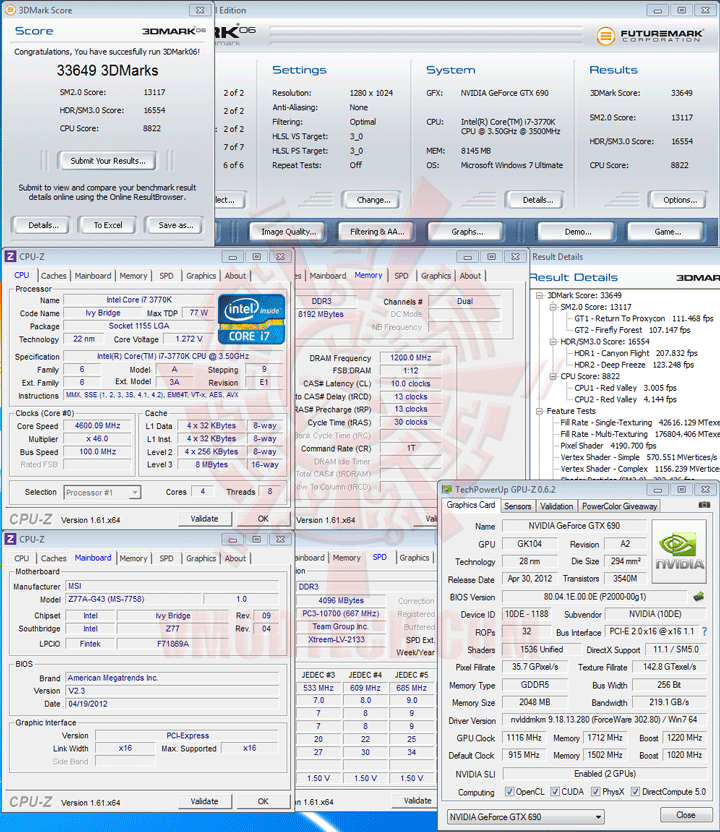Click Details button under System

coord(537,200)
